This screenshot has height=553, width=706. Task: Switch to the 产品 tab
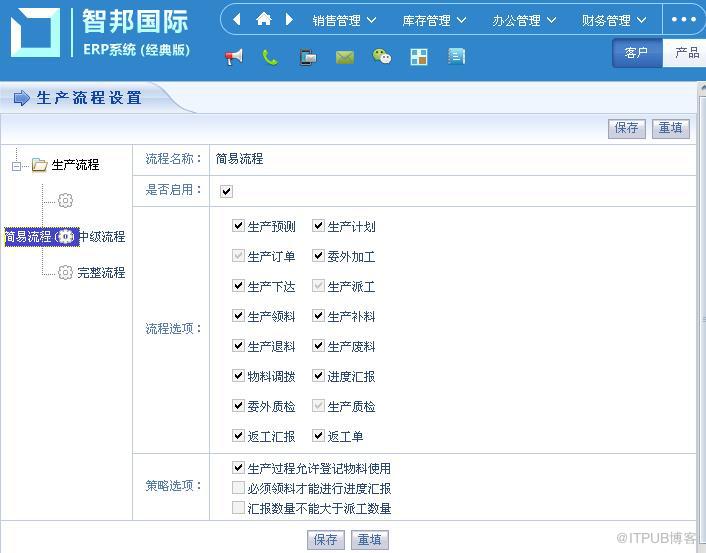[x=686, y=53]
